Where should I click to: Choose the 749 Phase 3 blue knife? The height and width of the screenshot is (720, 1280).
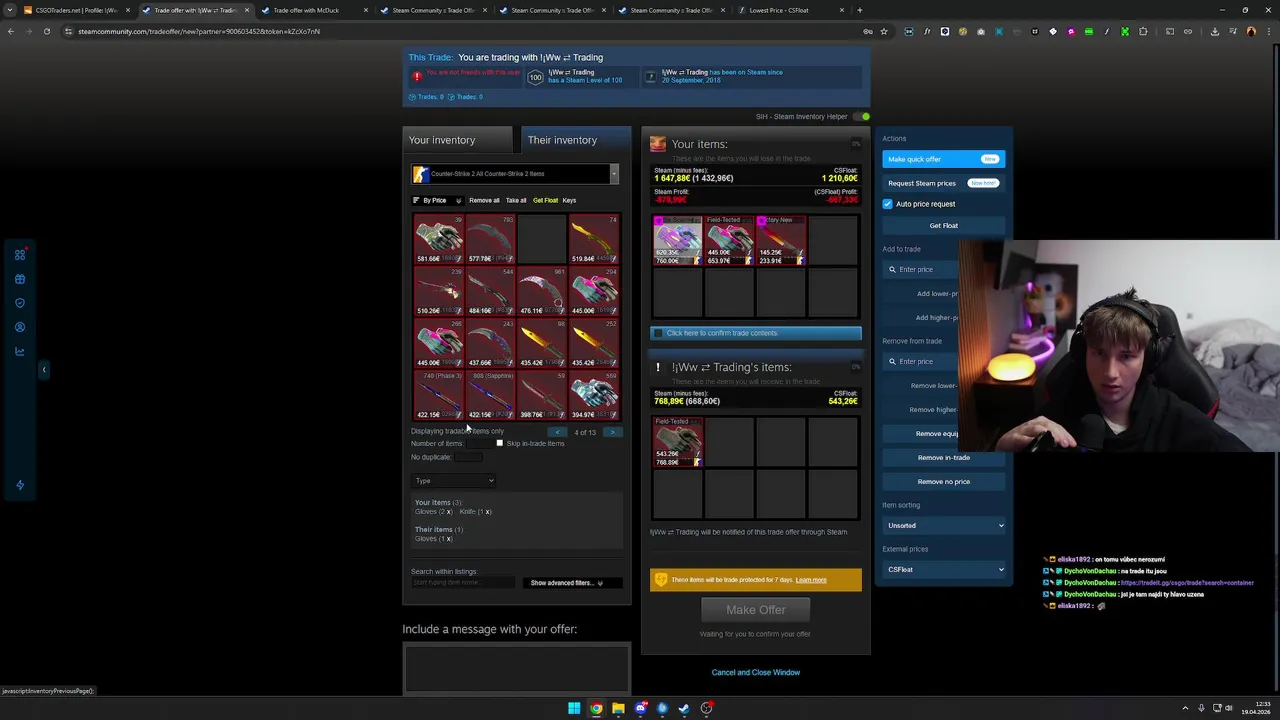pyautogui.click(x=439, y=395)
